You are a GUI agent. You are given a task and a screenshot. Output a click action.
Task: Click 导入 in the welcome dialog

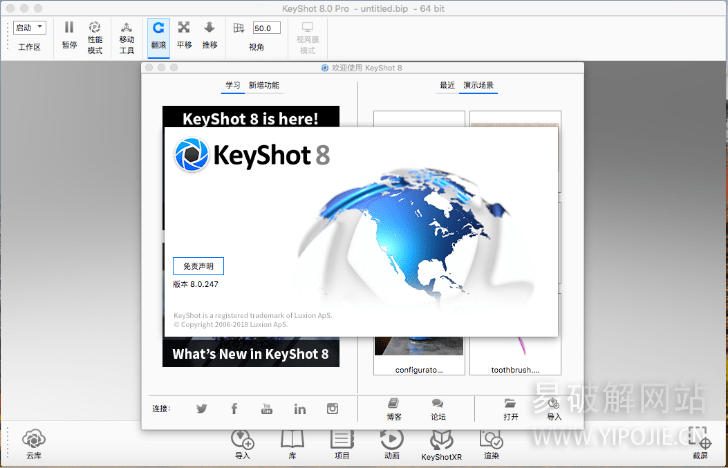click(554, 410)
